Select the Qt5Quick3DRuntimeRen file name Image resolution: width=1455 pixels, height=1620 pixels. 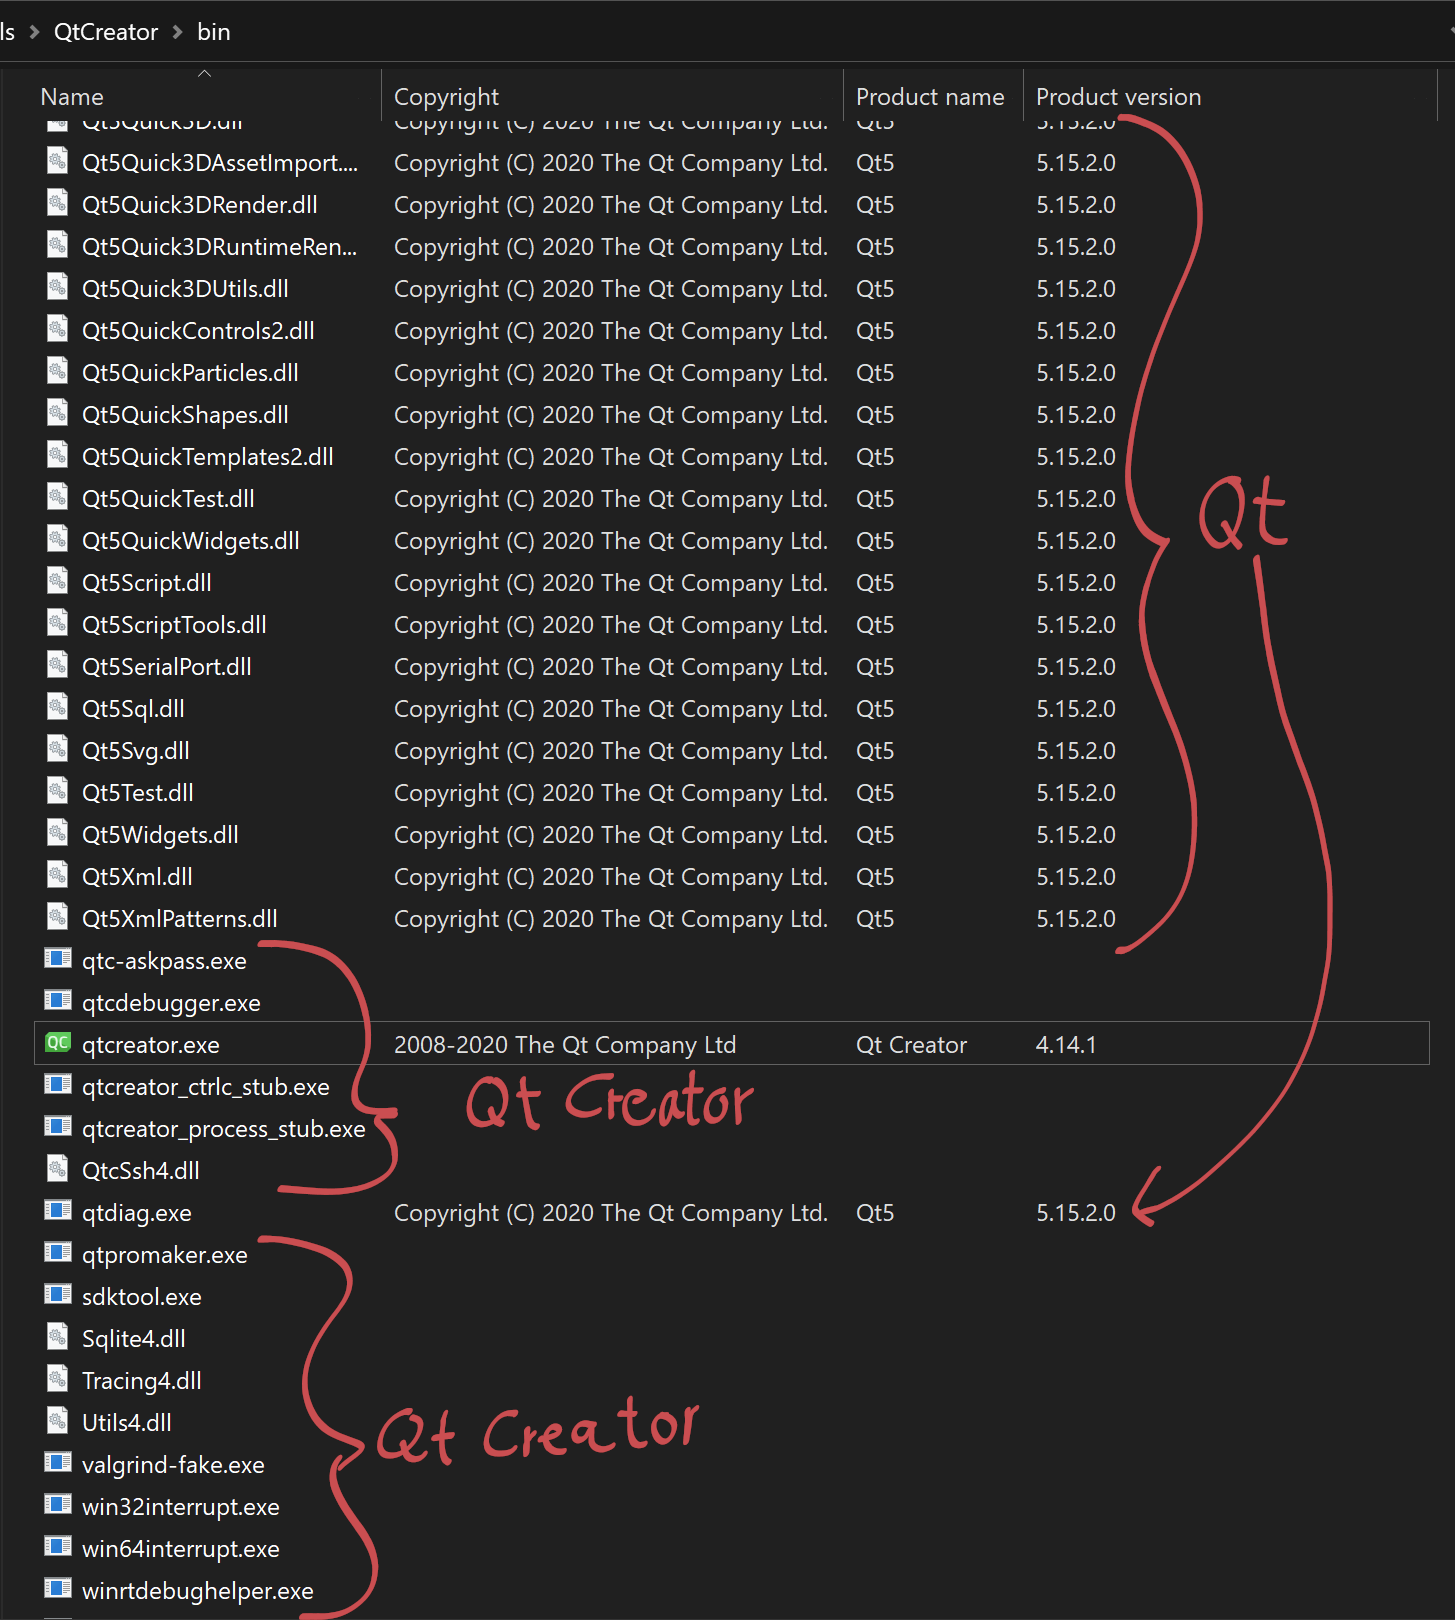coord(220,246)
